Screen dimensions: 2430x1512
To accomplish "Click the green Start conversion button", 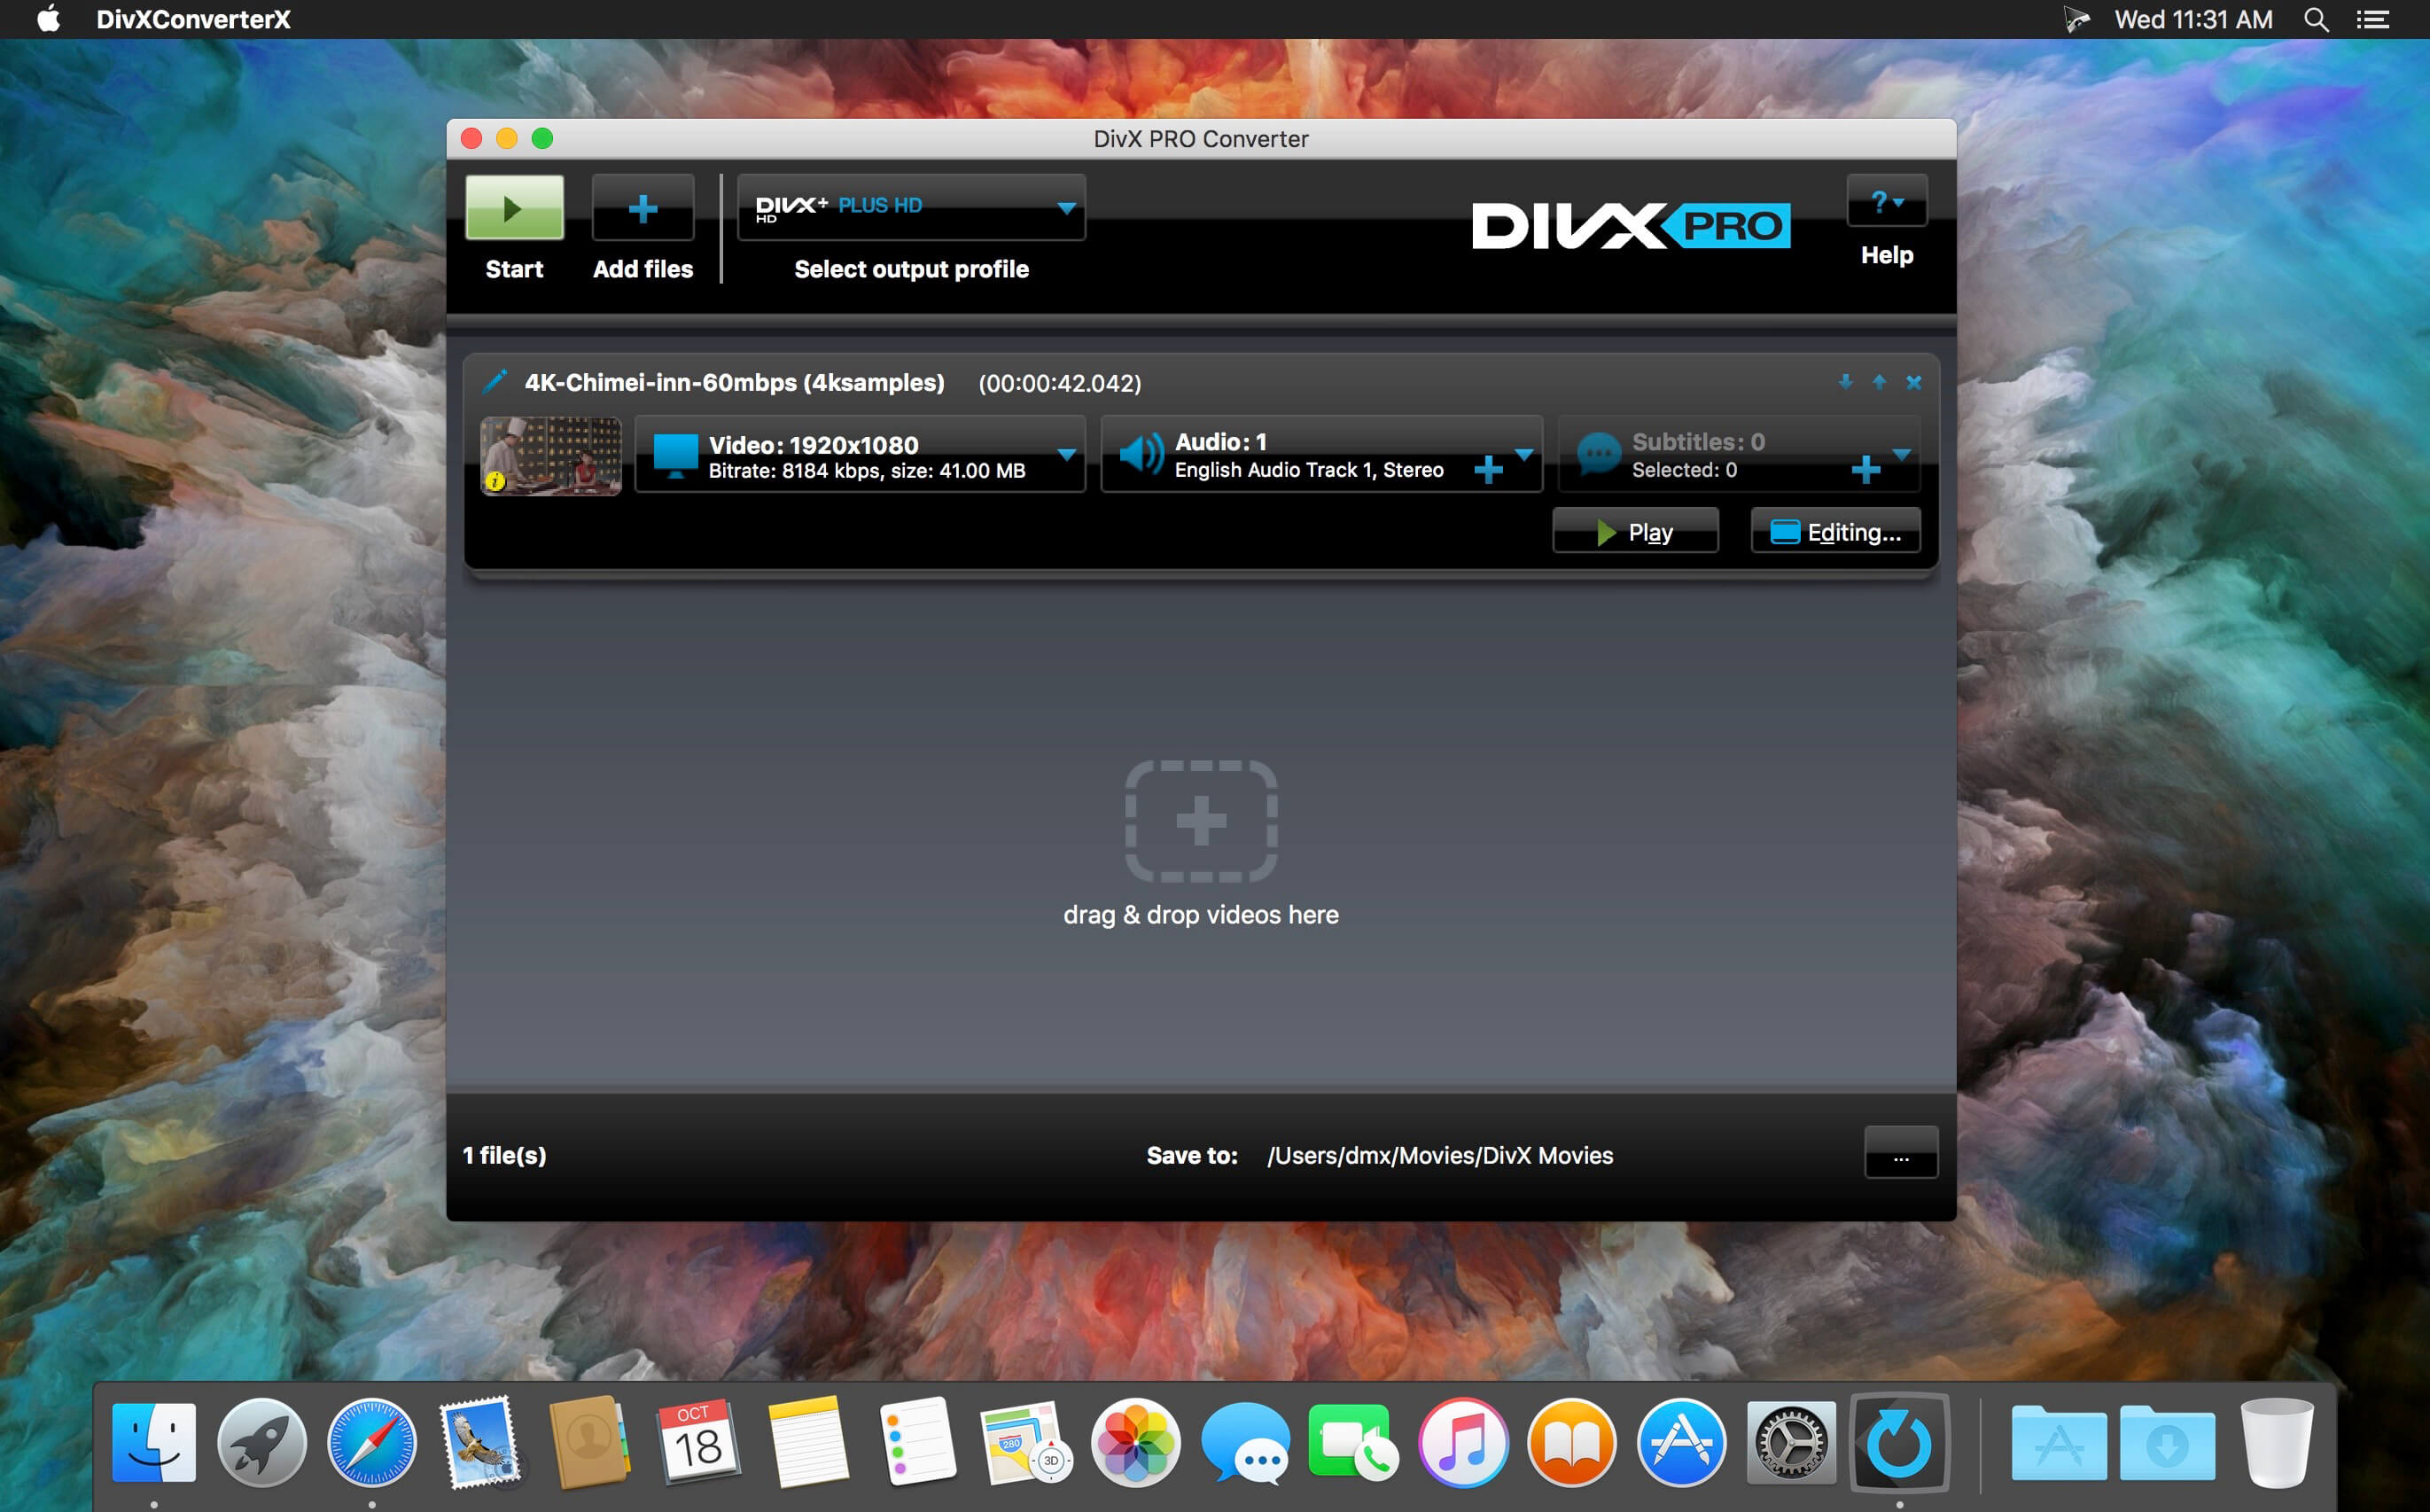I will [514, 208].
